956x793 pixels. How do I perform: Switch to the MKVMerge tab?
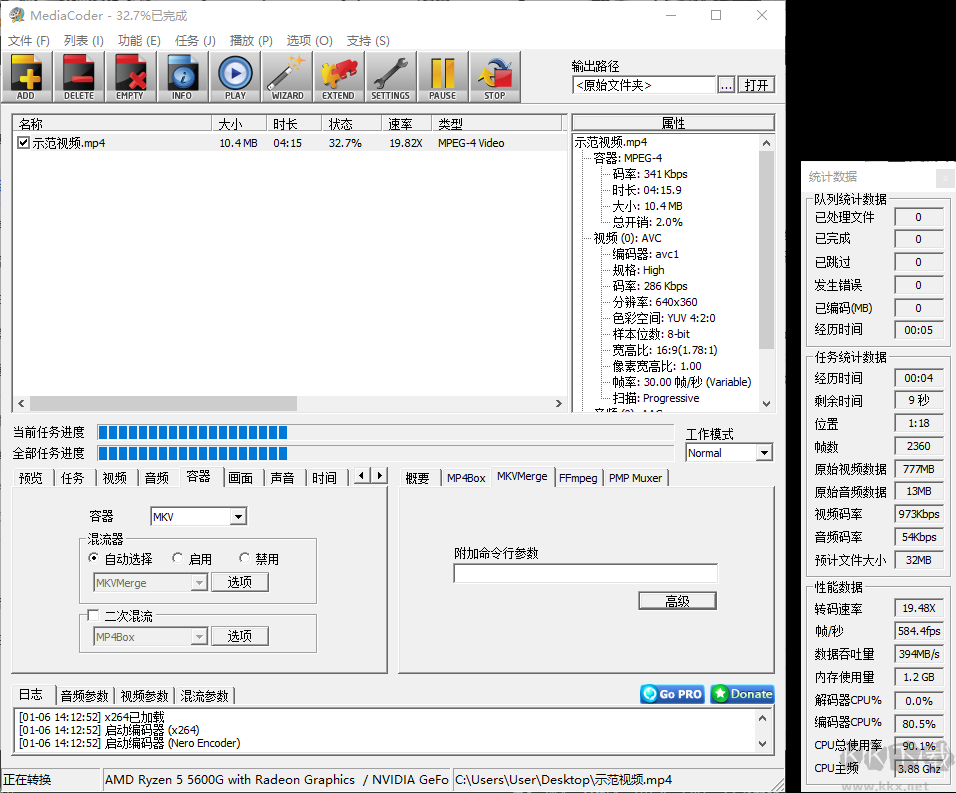(521, 477)
